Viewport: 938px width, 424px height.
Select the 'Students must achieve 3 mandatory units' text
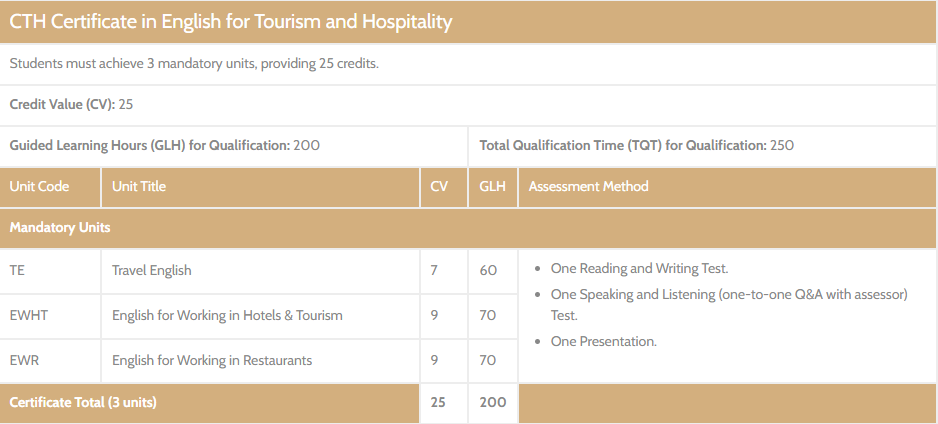point(194,64)
